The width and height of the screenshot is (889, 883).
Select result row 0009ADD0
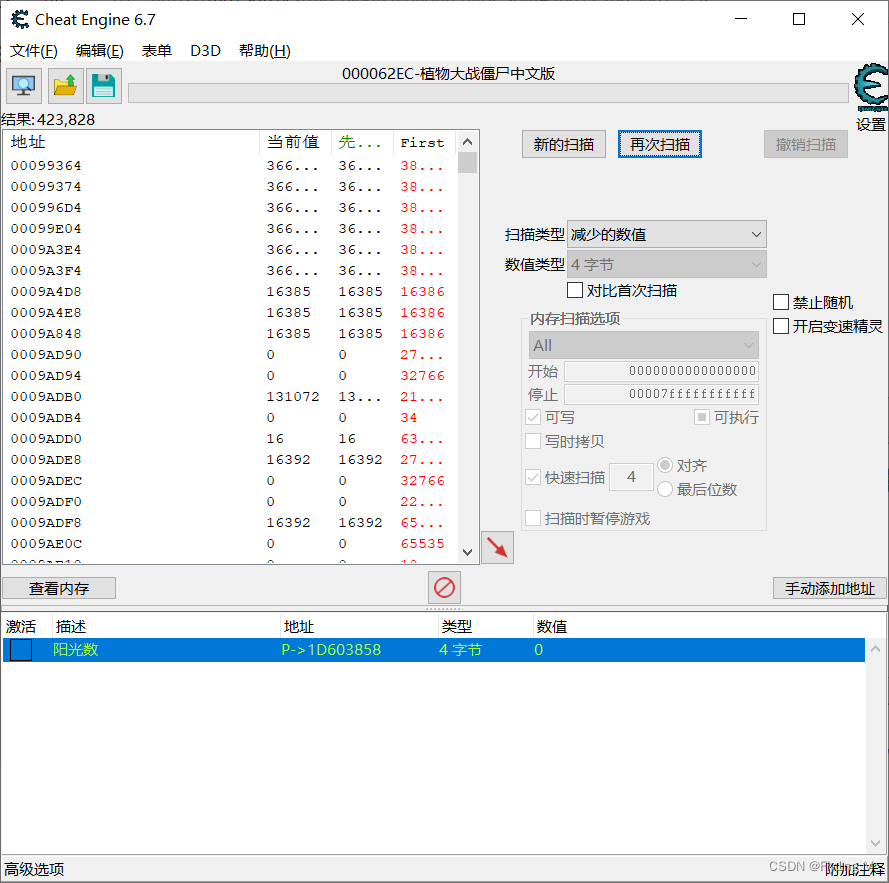pos(229,438)
